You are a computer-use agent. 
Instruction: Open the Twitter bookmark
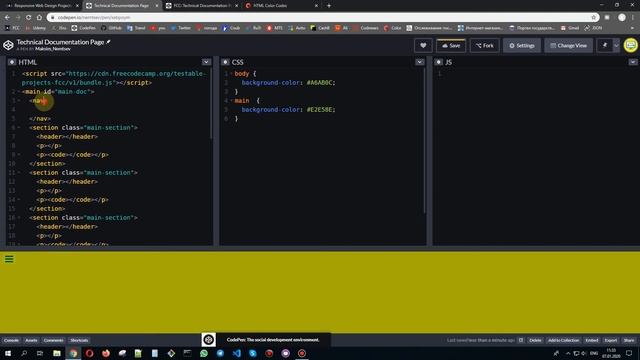(x=181, y=28)
